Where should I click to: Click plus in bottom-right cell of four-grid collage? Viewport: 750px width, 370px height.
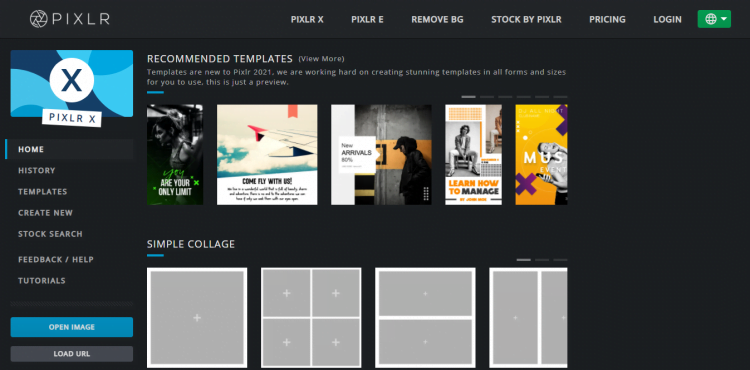[336, 342]
